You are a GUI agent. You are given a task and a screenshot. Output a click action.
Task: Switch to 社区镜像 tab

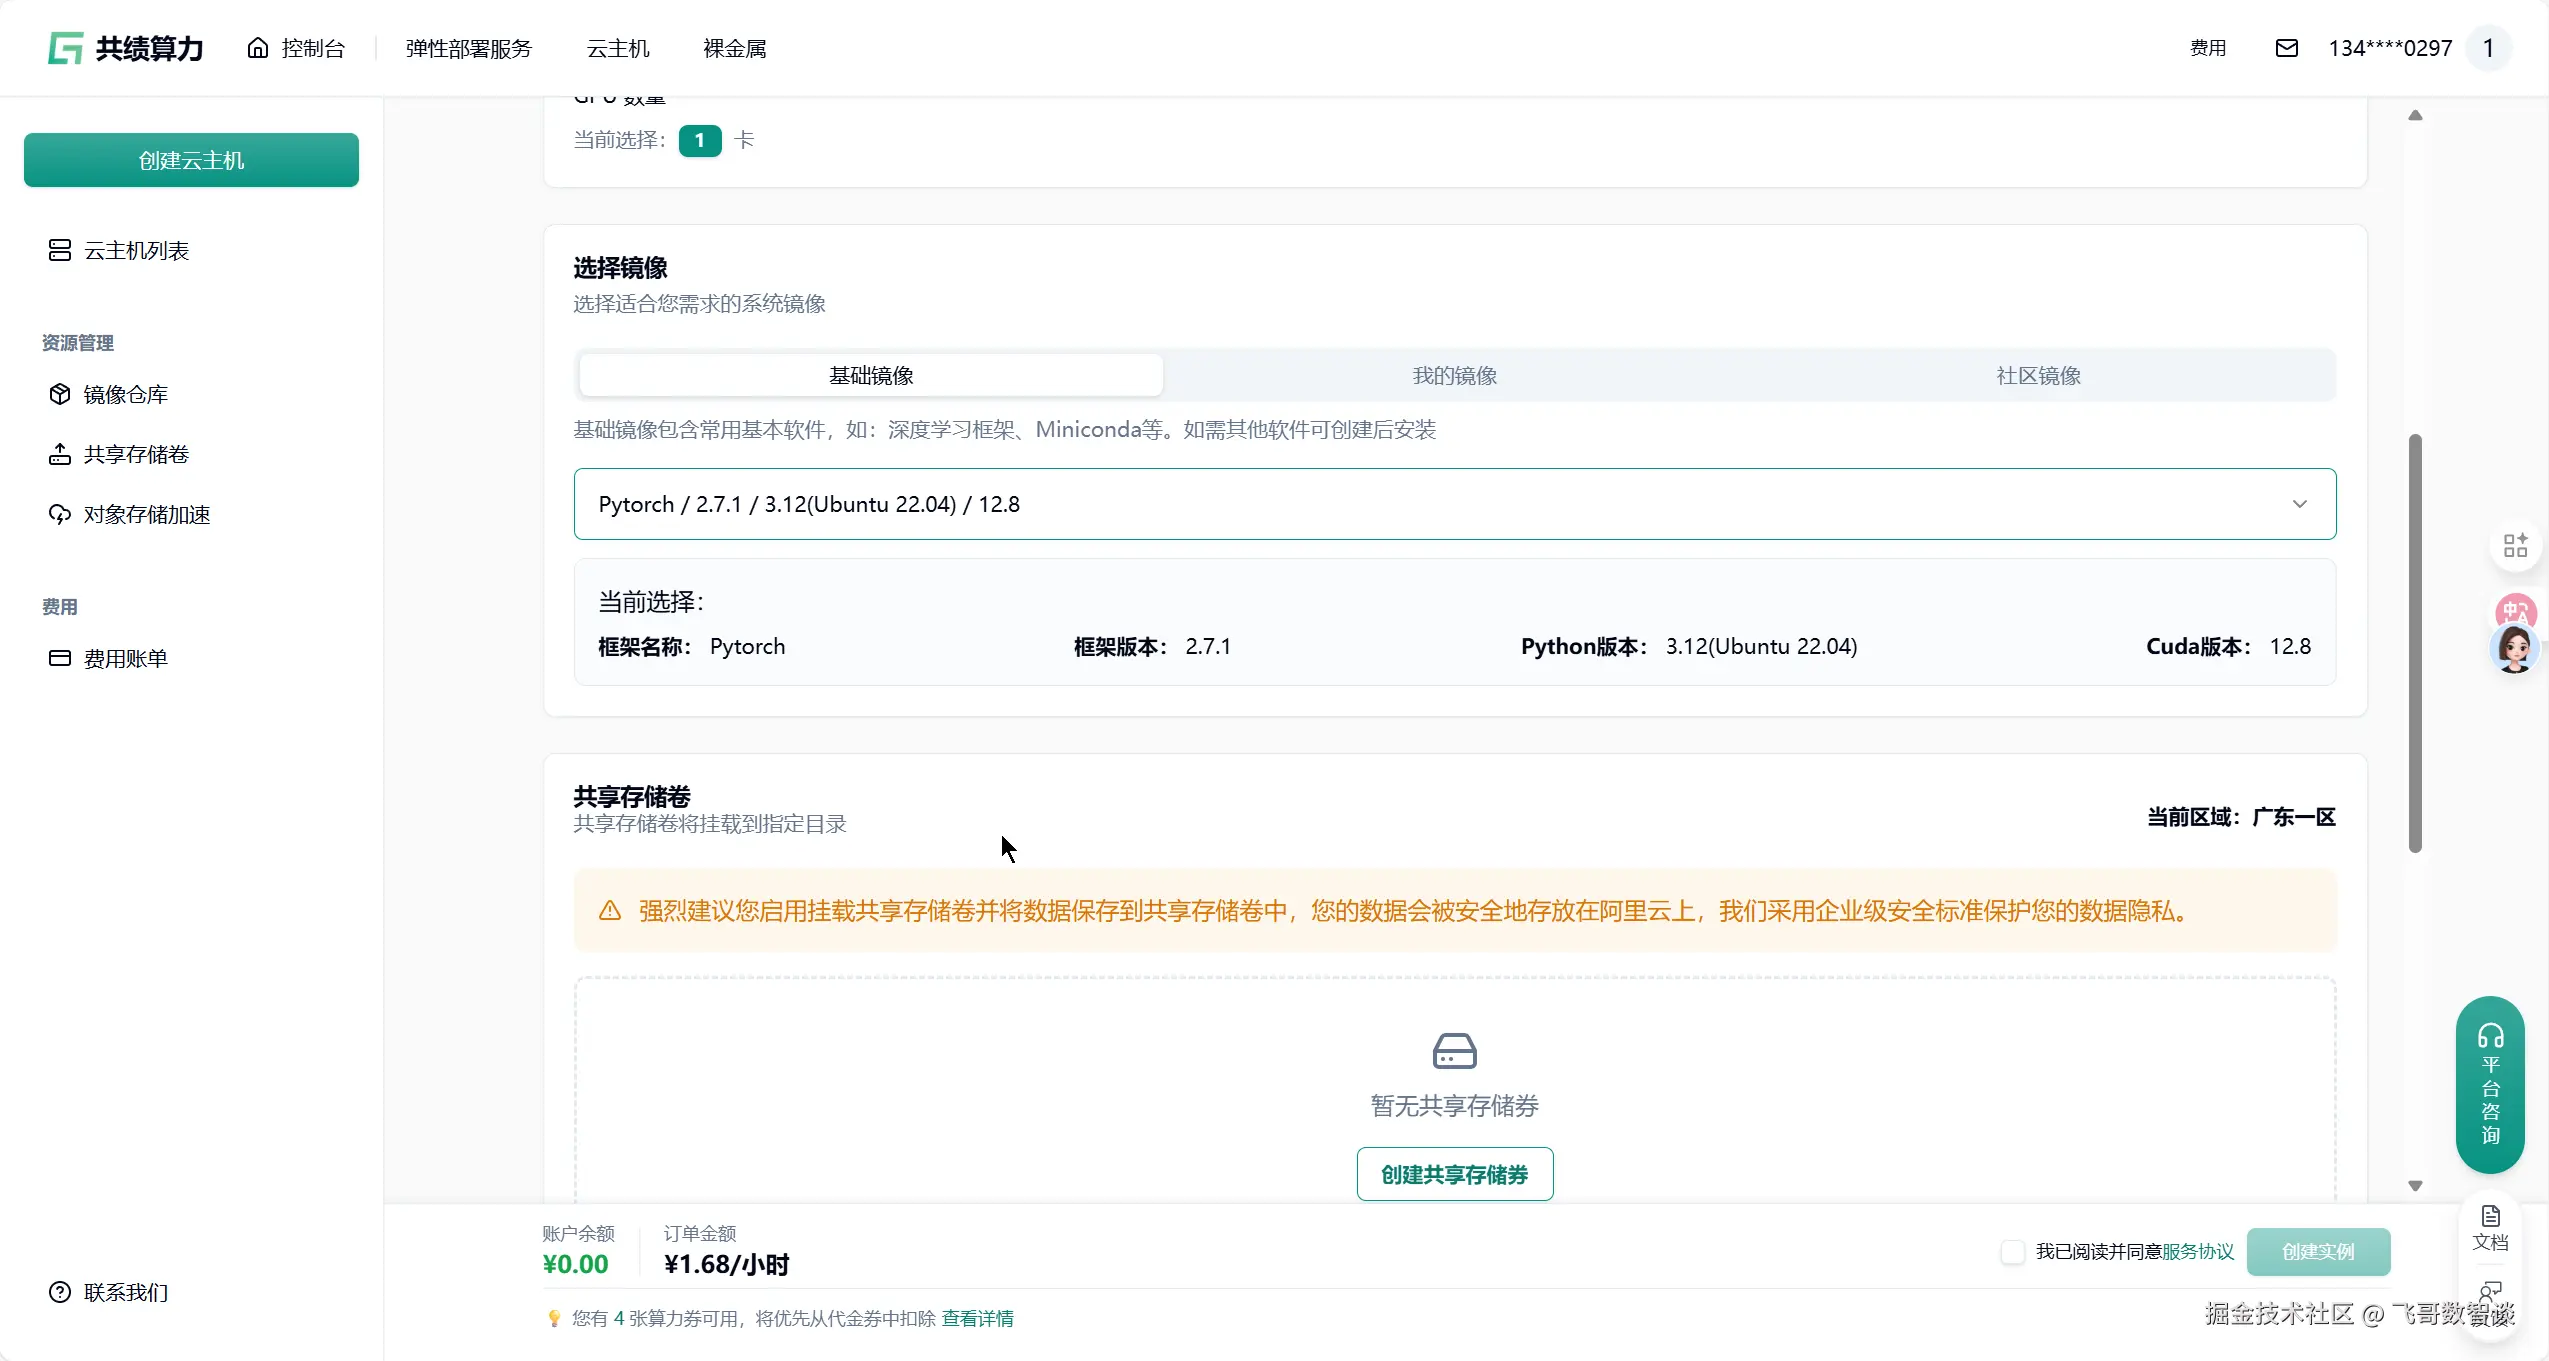click(x=2038, y=376)
